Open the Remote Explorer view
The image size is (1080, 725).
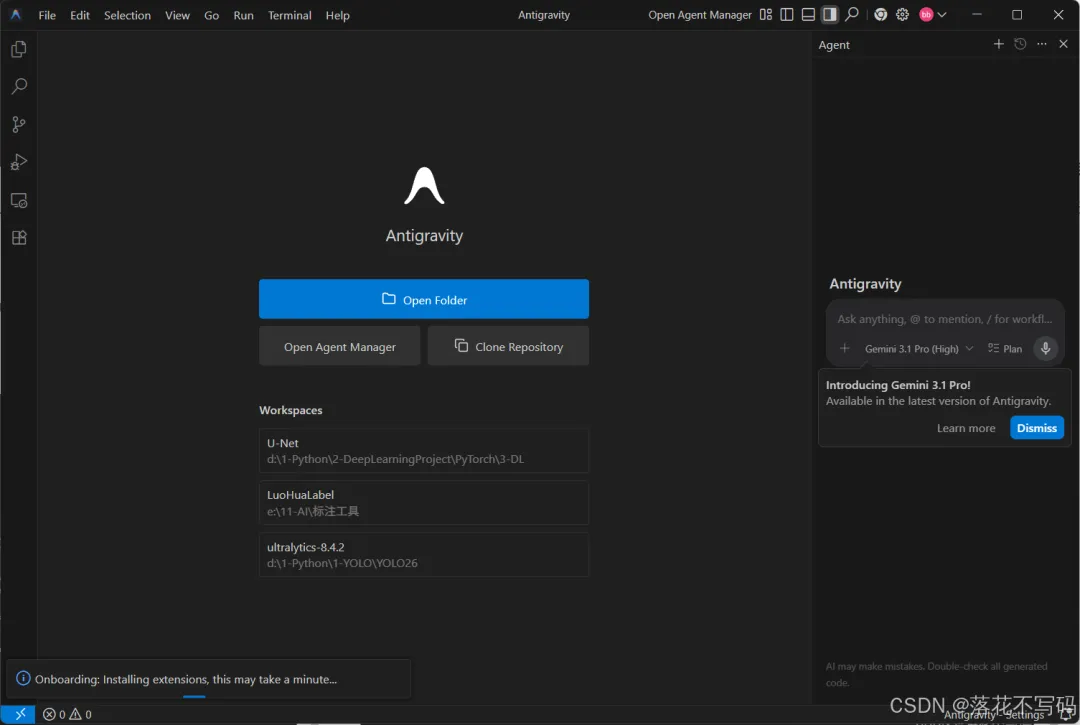click(x=19, y=200)
